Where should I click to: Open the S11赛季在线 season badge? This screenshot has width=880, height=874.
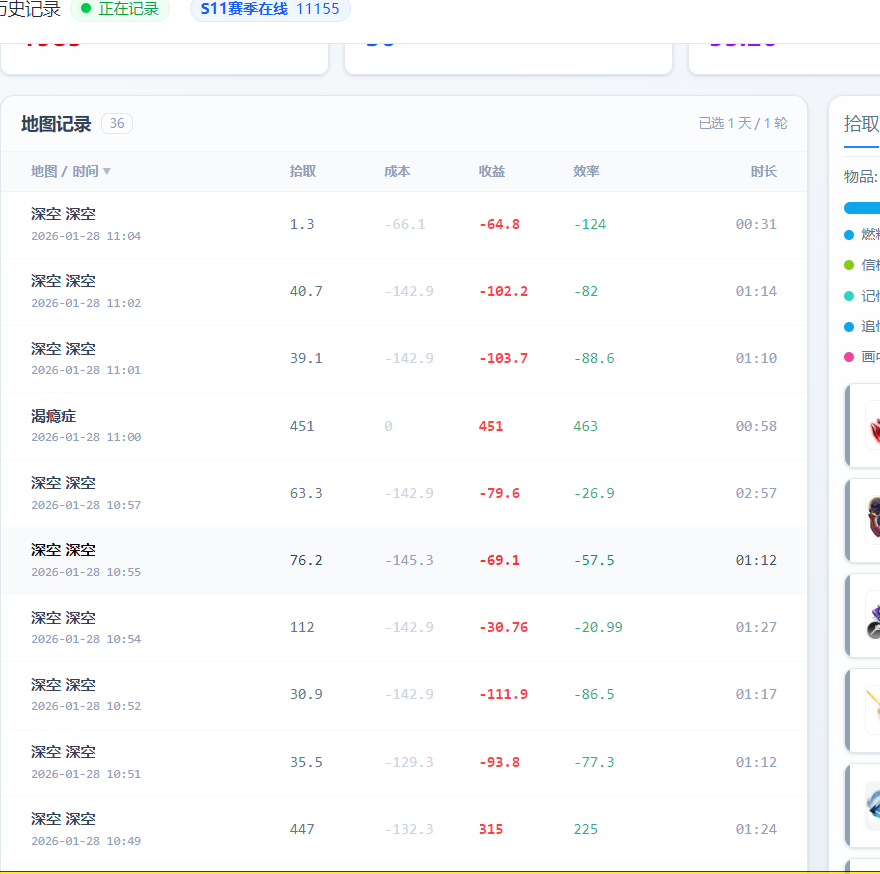click(270, 9)
